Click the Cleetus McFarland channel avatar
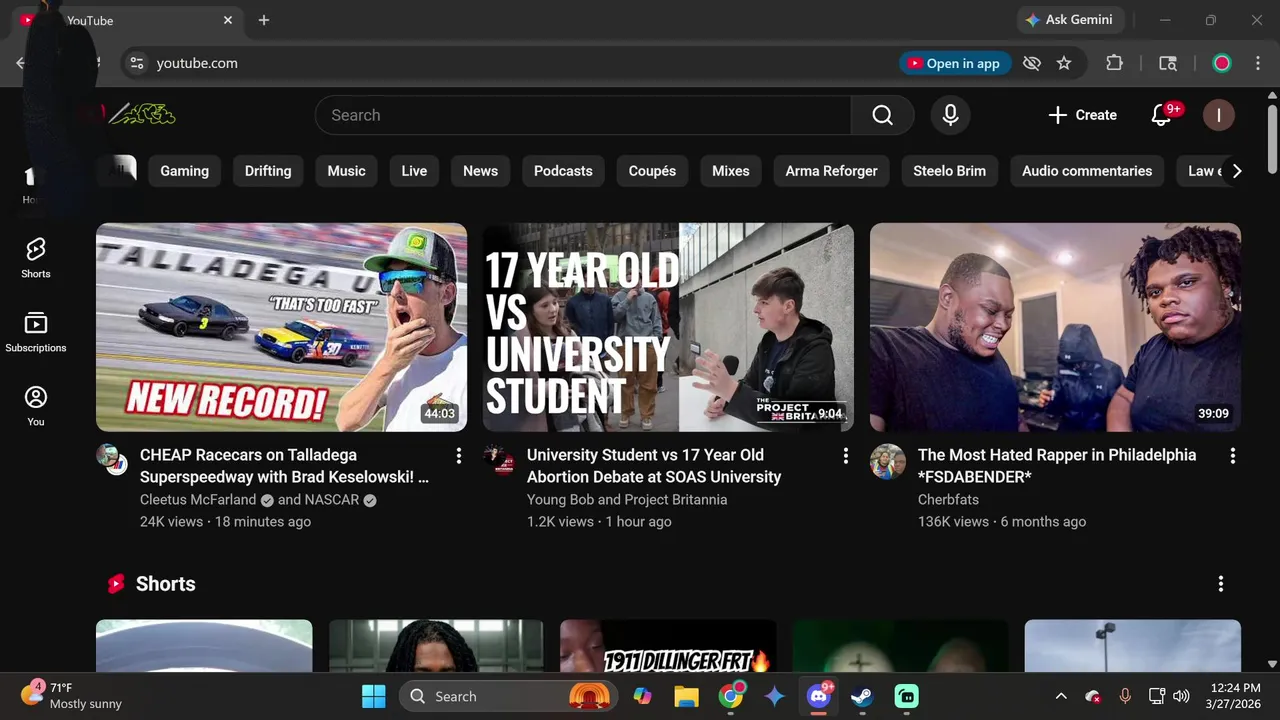The image size is (1280, 720). pos(112,459)
